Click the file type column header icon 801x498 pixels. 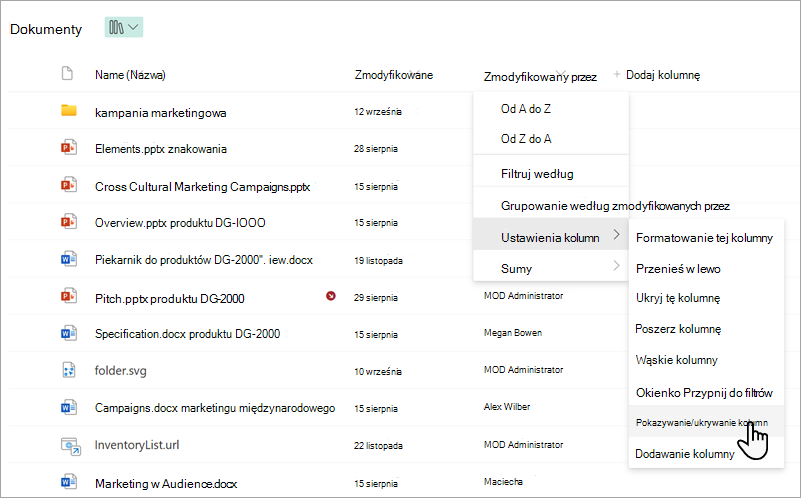tap(67, 74)
